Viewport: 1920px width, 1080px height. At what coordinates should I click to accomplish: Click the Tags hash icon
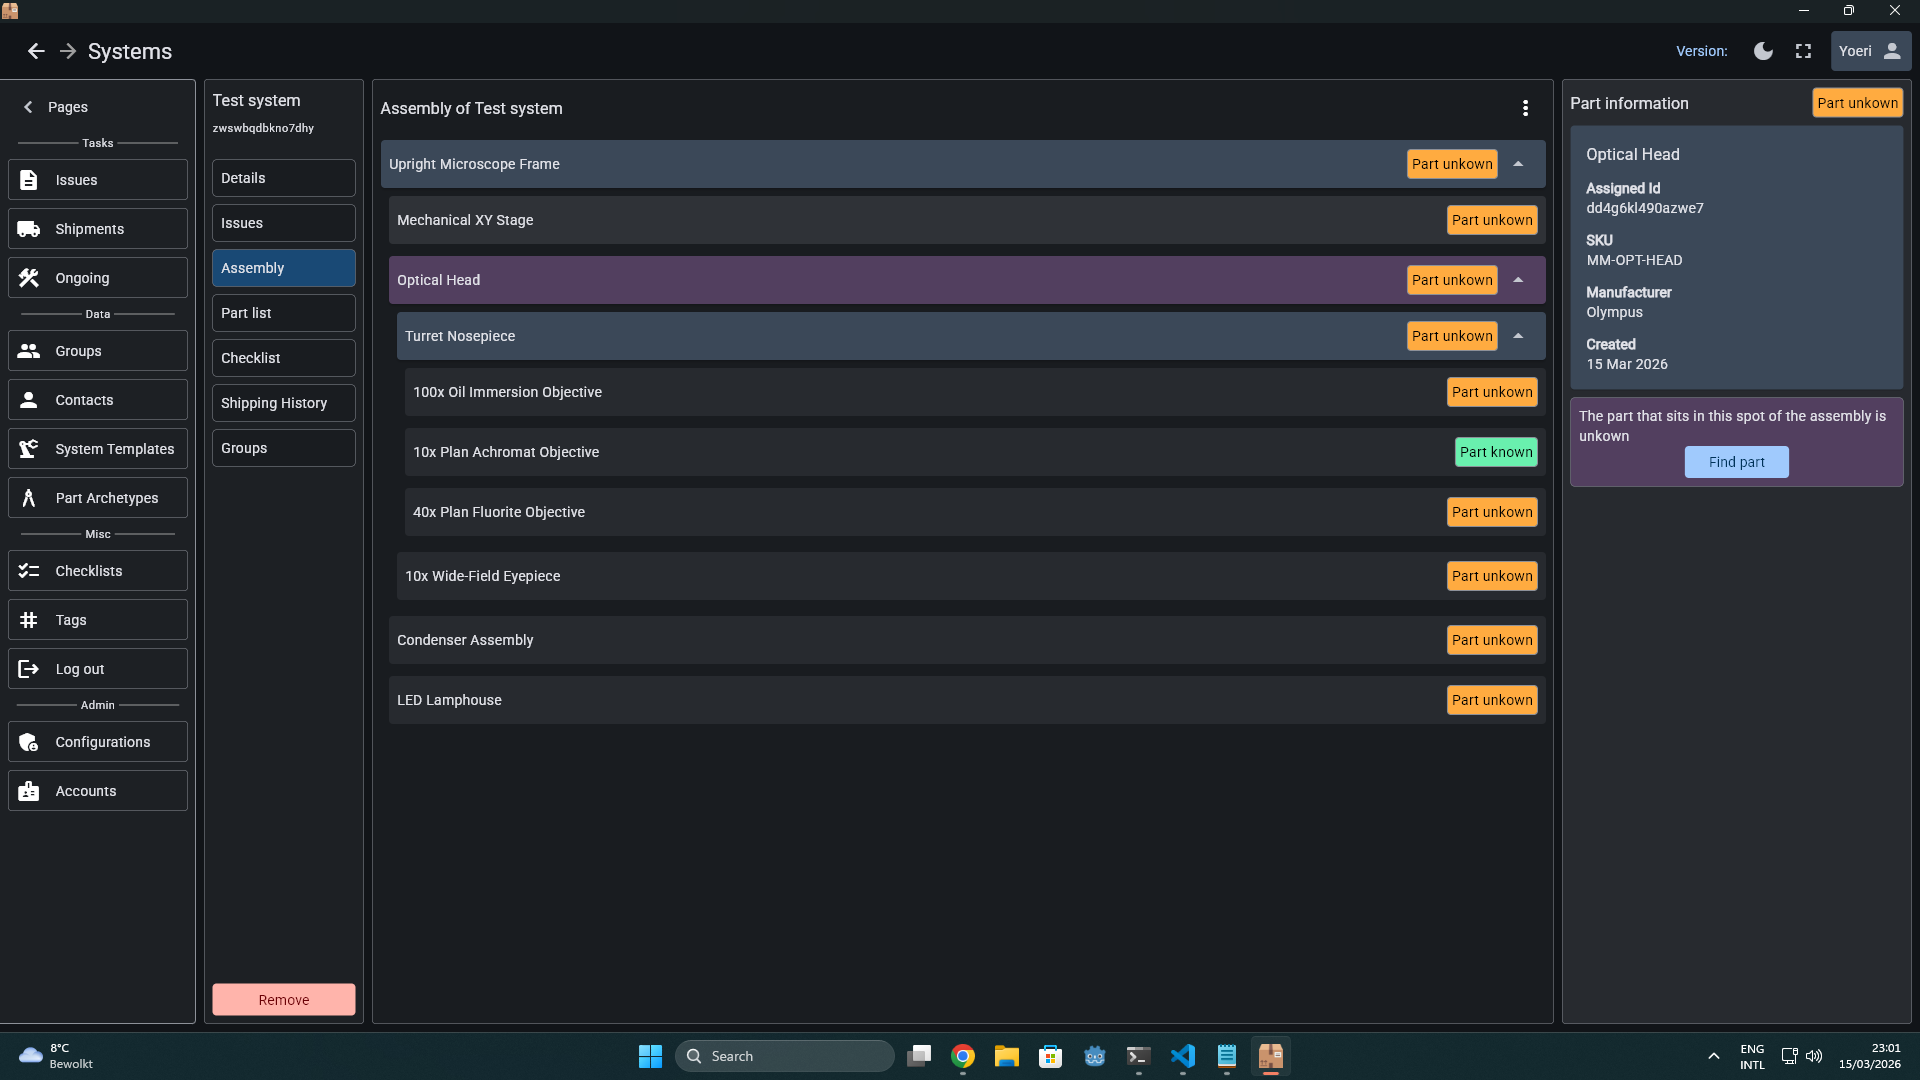29,619
